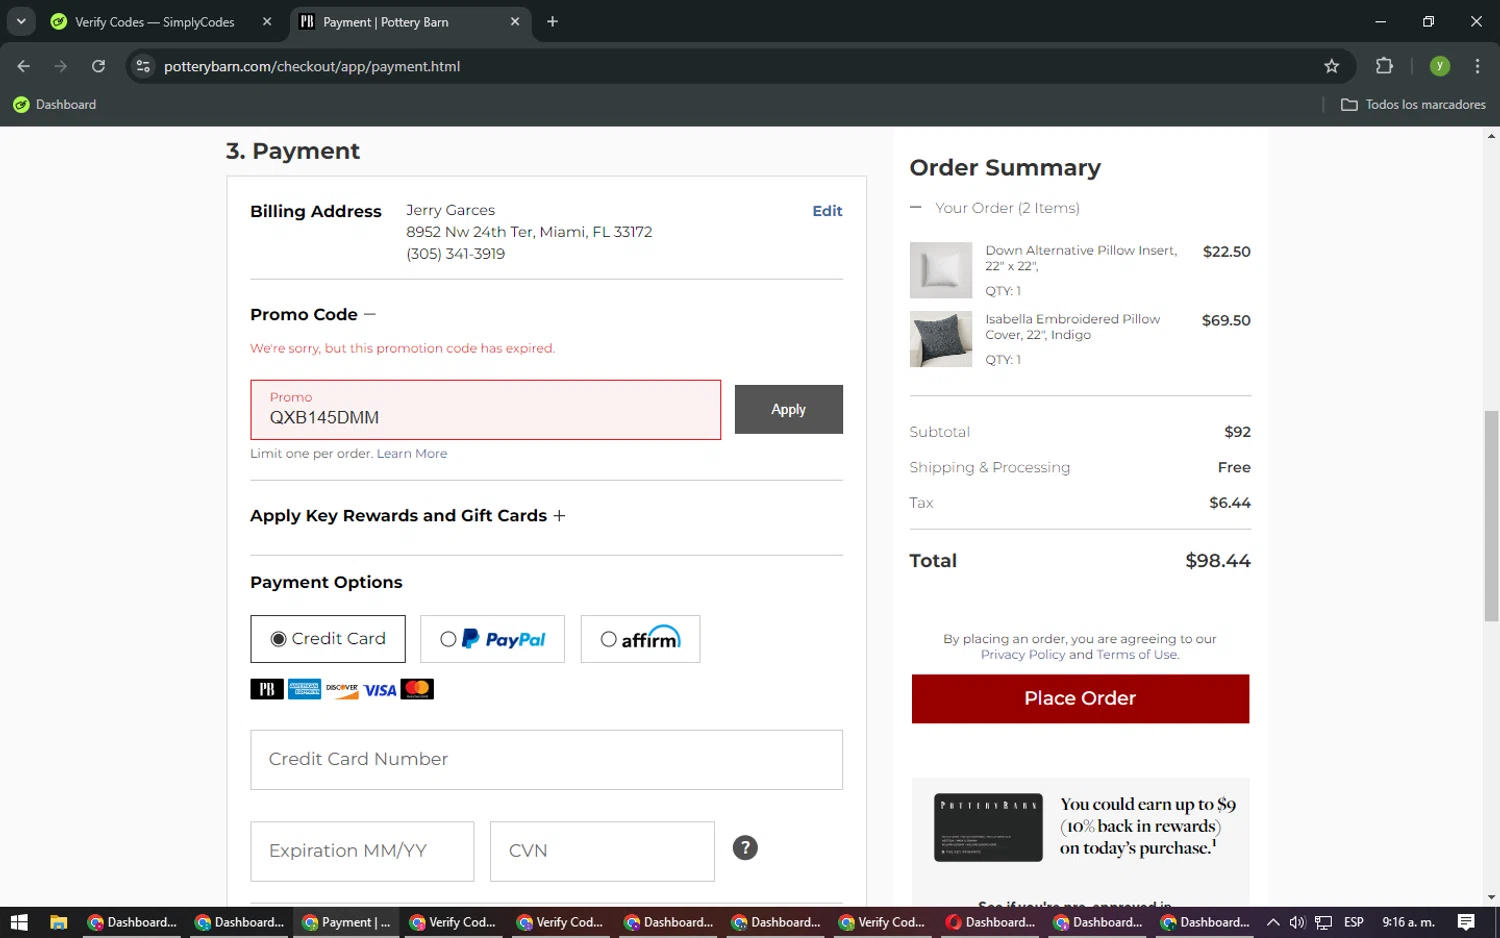Click the American Express card logo
The image size is (1500, 938).
[x=304, y=689]
